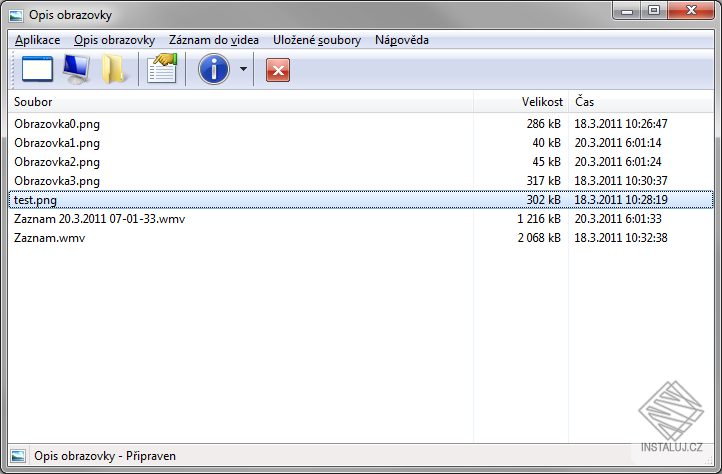Click the 286 kB size value
Viewport: 722px width, 474px height.
543,124
